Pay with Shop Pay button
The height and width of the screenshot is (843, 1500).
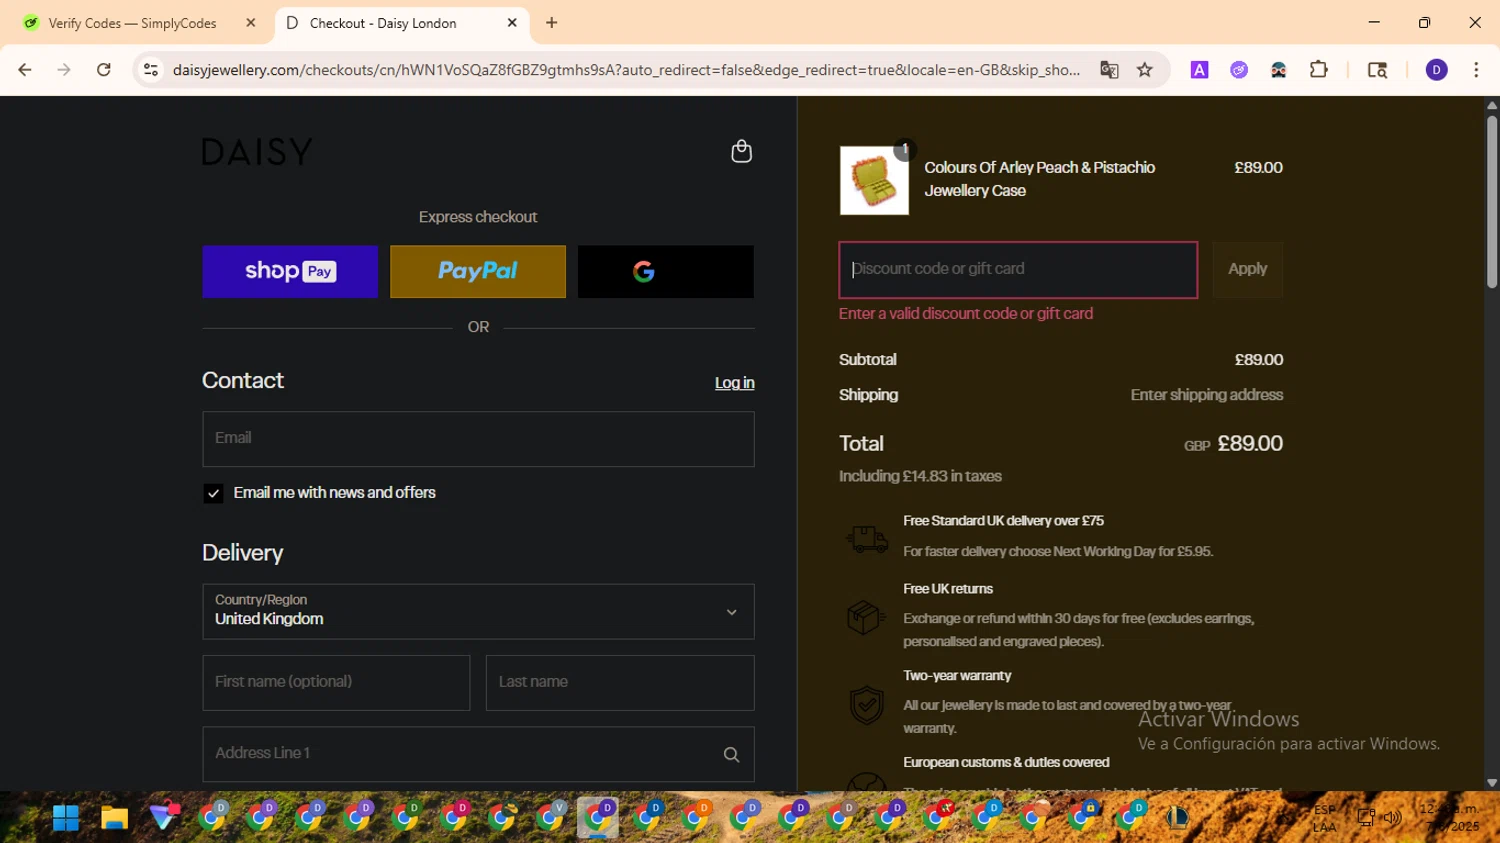[290, 271]
